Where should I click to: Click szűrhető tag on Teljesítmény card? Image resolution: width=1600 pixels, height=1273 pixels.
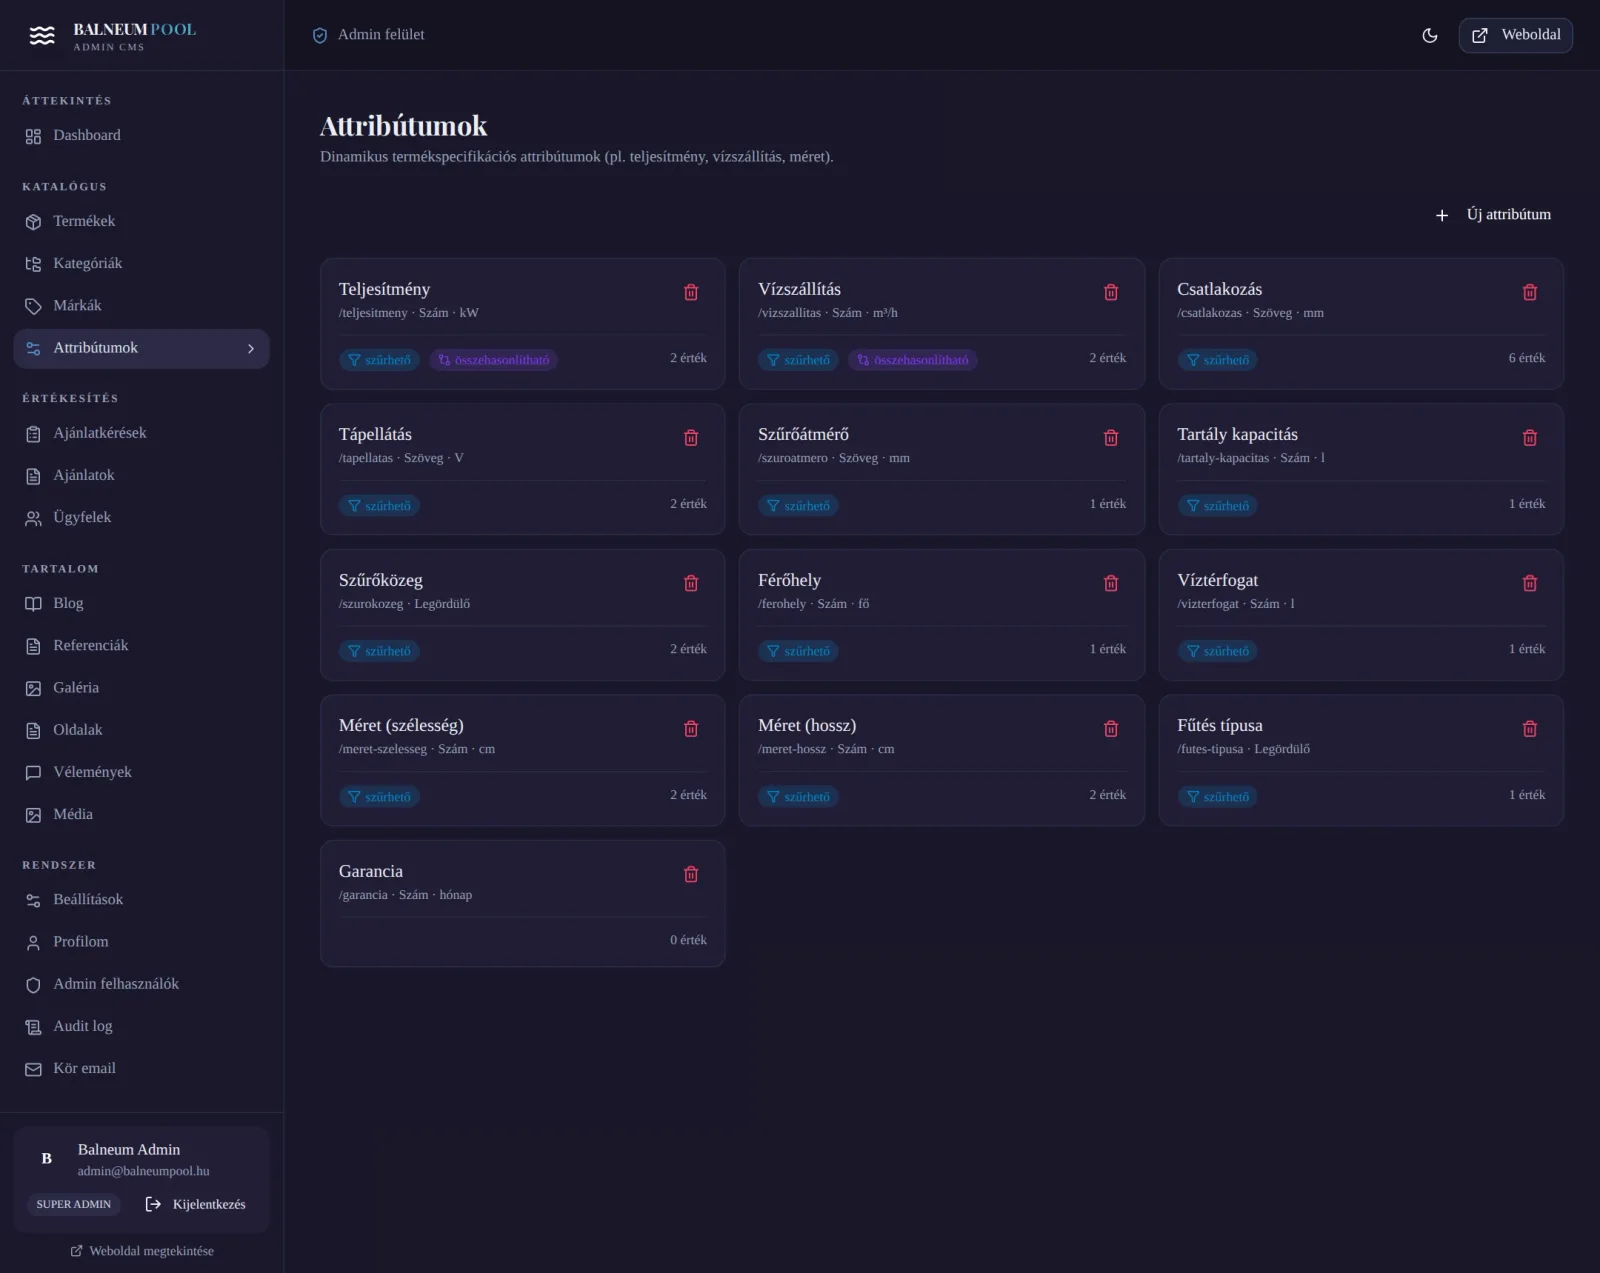point(379,360)
